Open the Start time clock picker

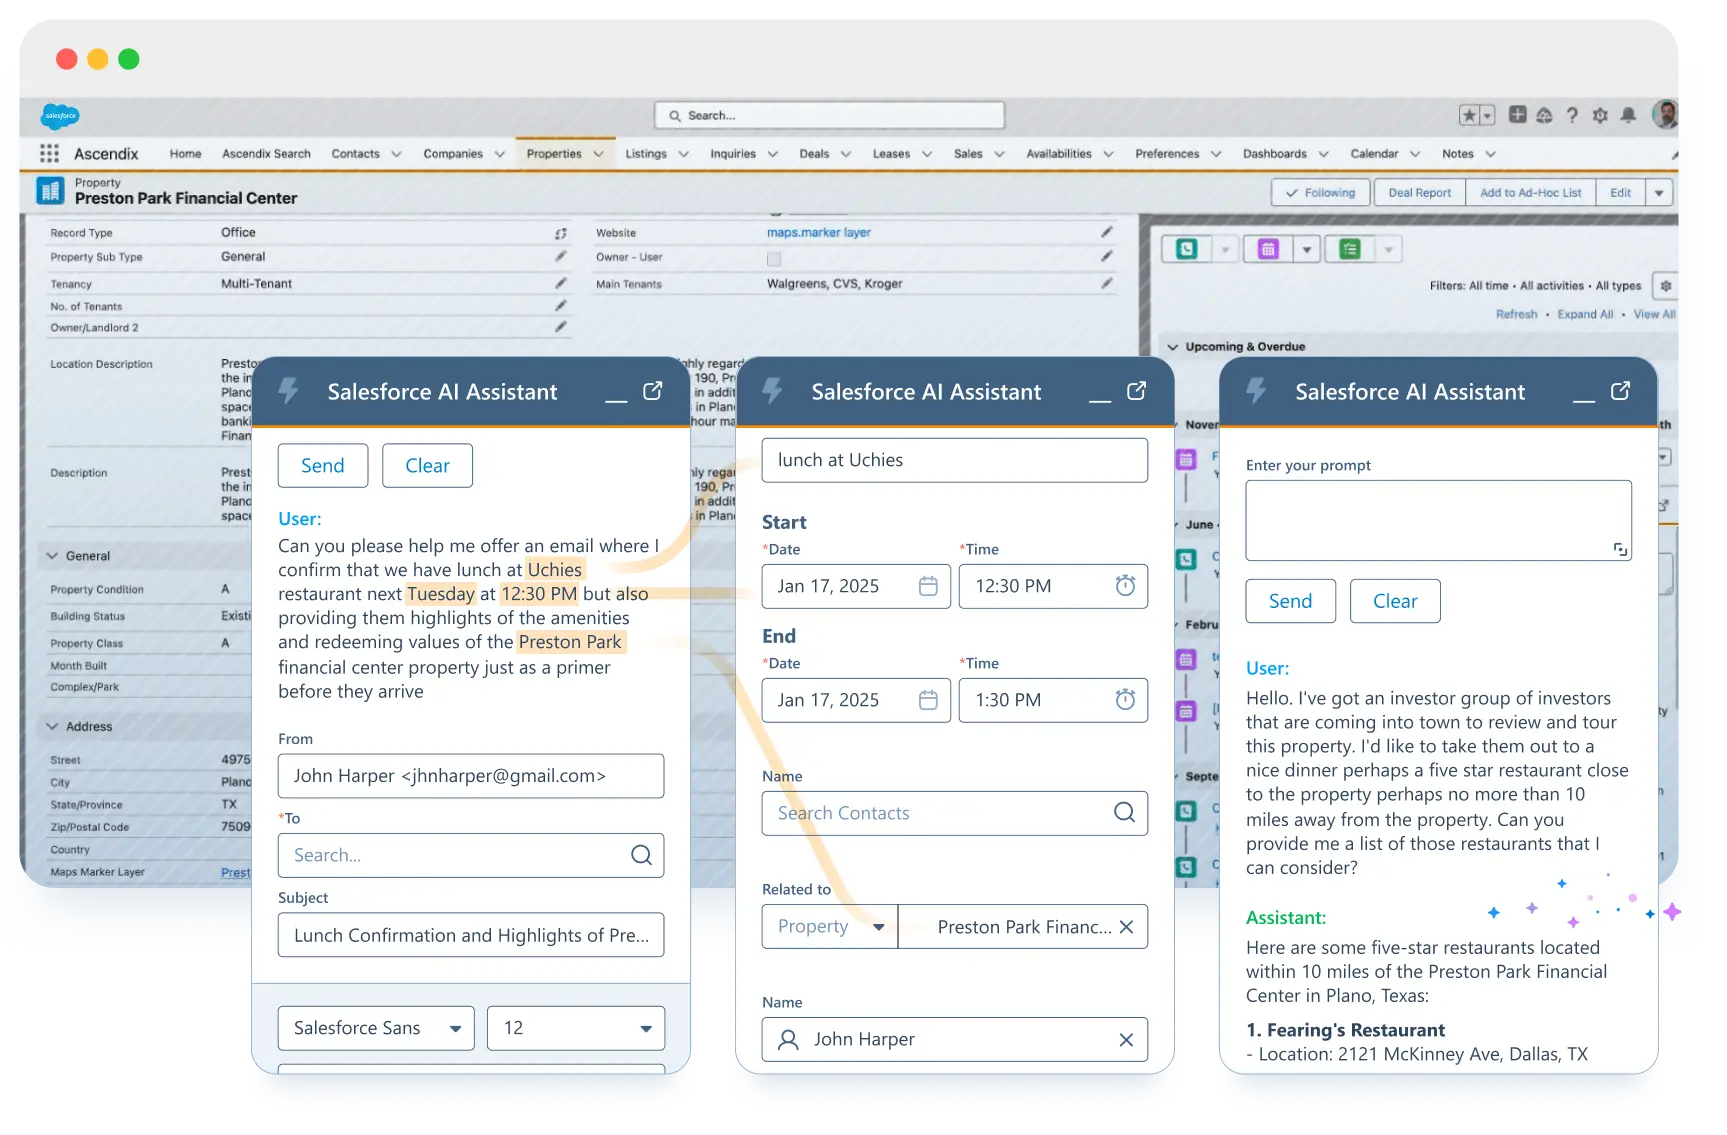[x=1125, y=586]
